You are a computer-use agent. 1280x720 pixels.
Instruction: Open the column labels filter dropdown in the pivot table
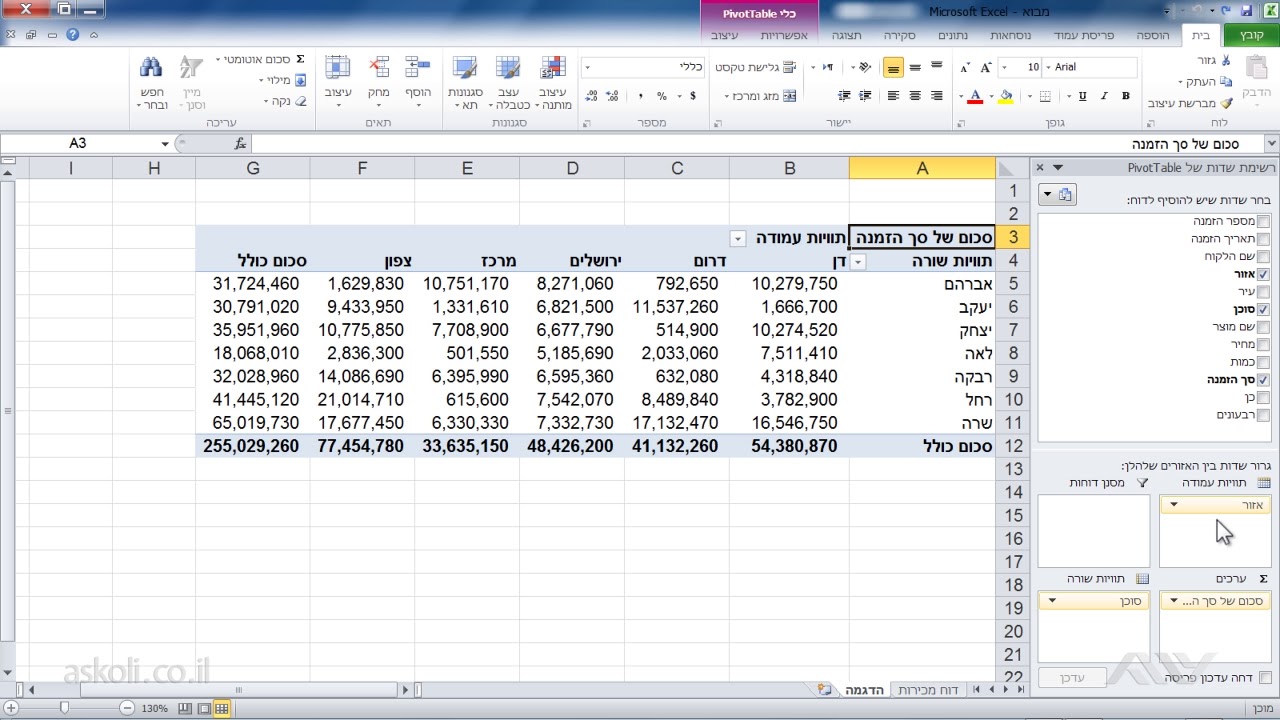(738, 239)
